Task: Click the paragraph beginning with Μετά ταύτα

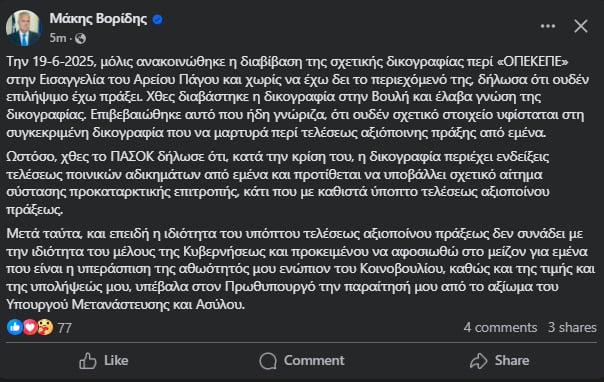Action: click(x=300, y=269)
